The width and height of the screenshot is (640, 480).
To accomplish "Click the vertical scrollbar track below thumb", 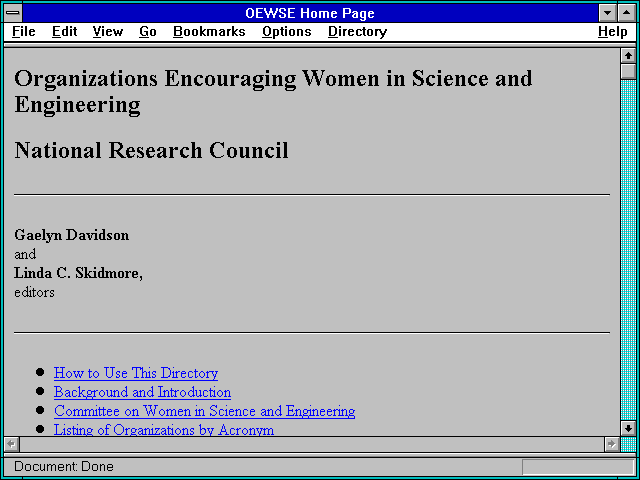I will tap(628, 250).
